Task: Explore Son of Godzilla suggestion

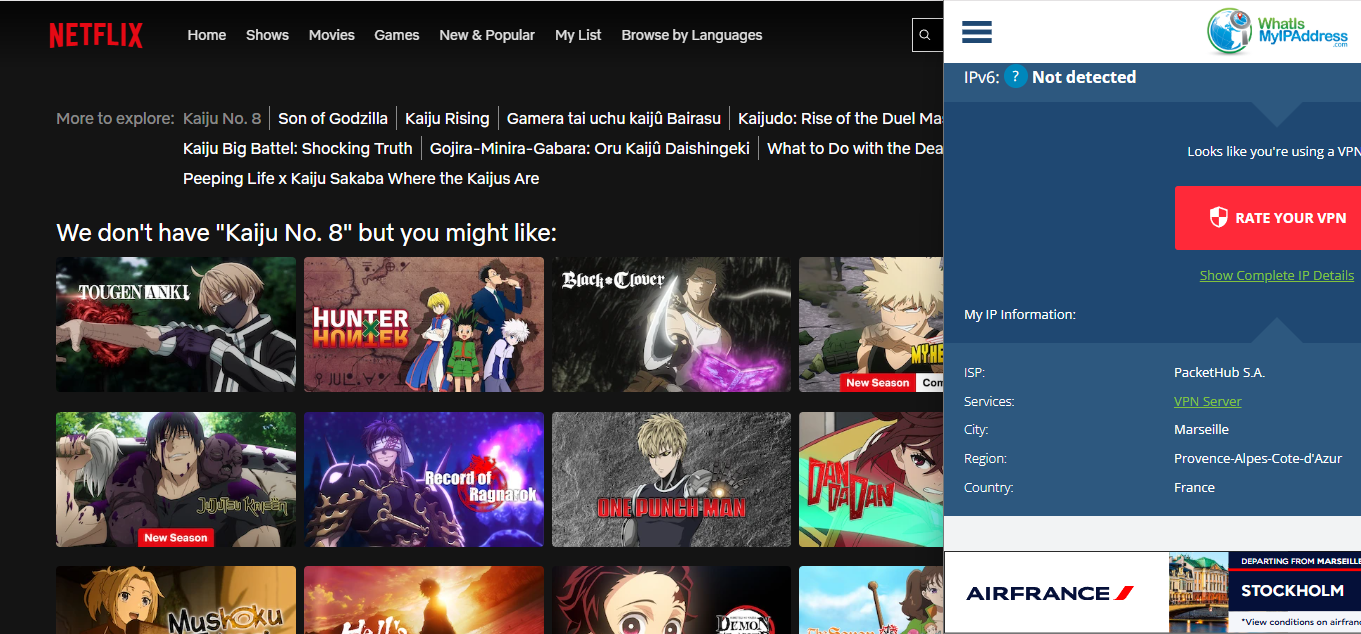Action: 333,118
